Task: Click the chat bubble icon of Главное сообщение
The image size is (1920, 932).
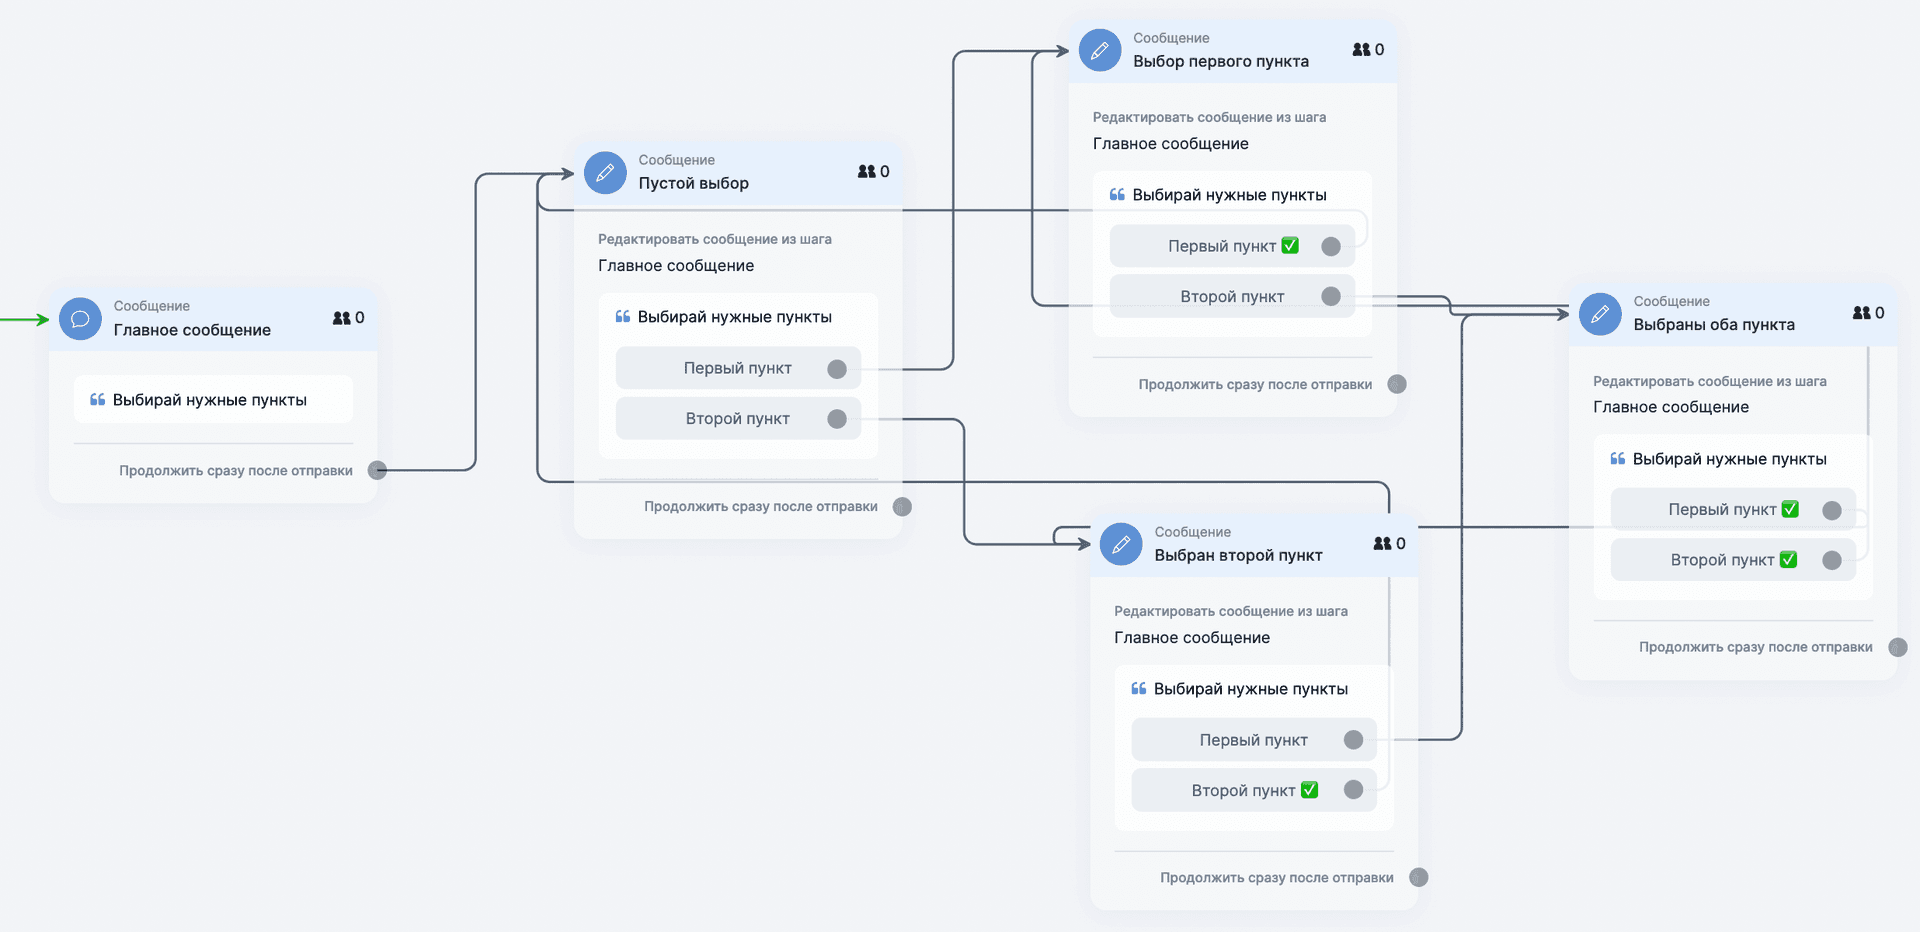Action: pos(80,319)
